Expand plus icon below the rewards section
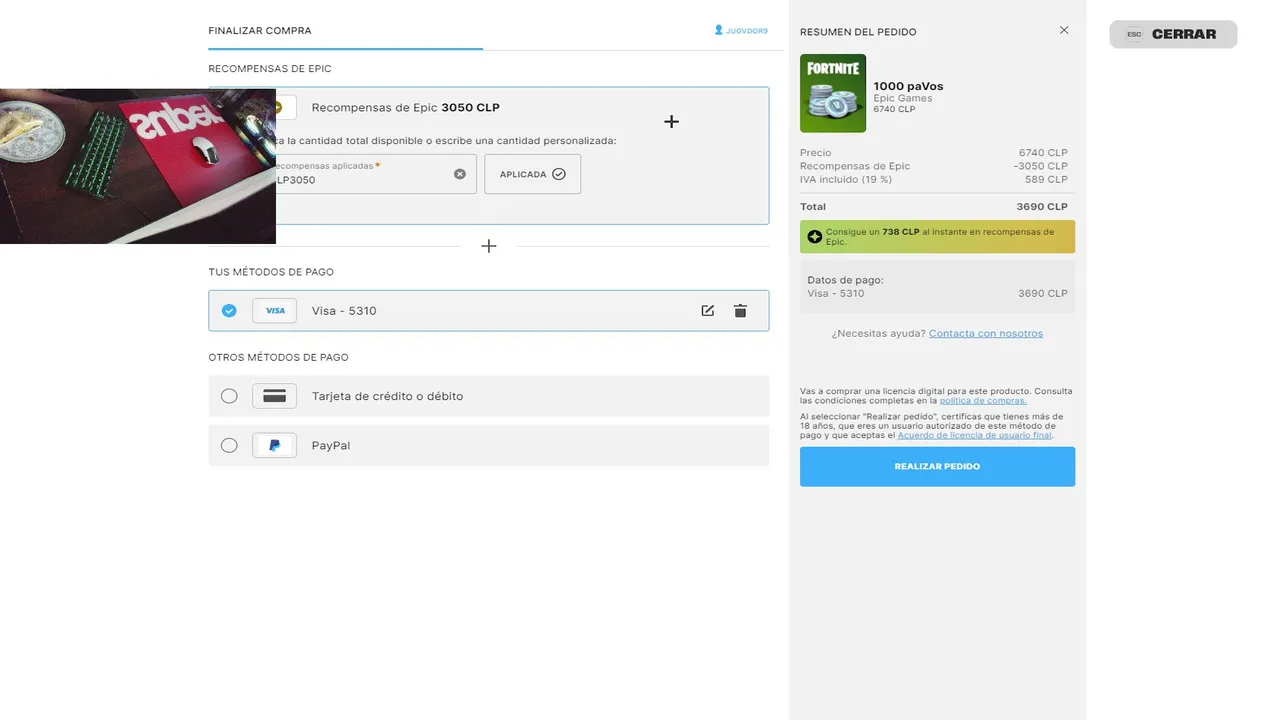This screenshot has width=1280, height=720. pyautogui.click(x=489, y=246)
